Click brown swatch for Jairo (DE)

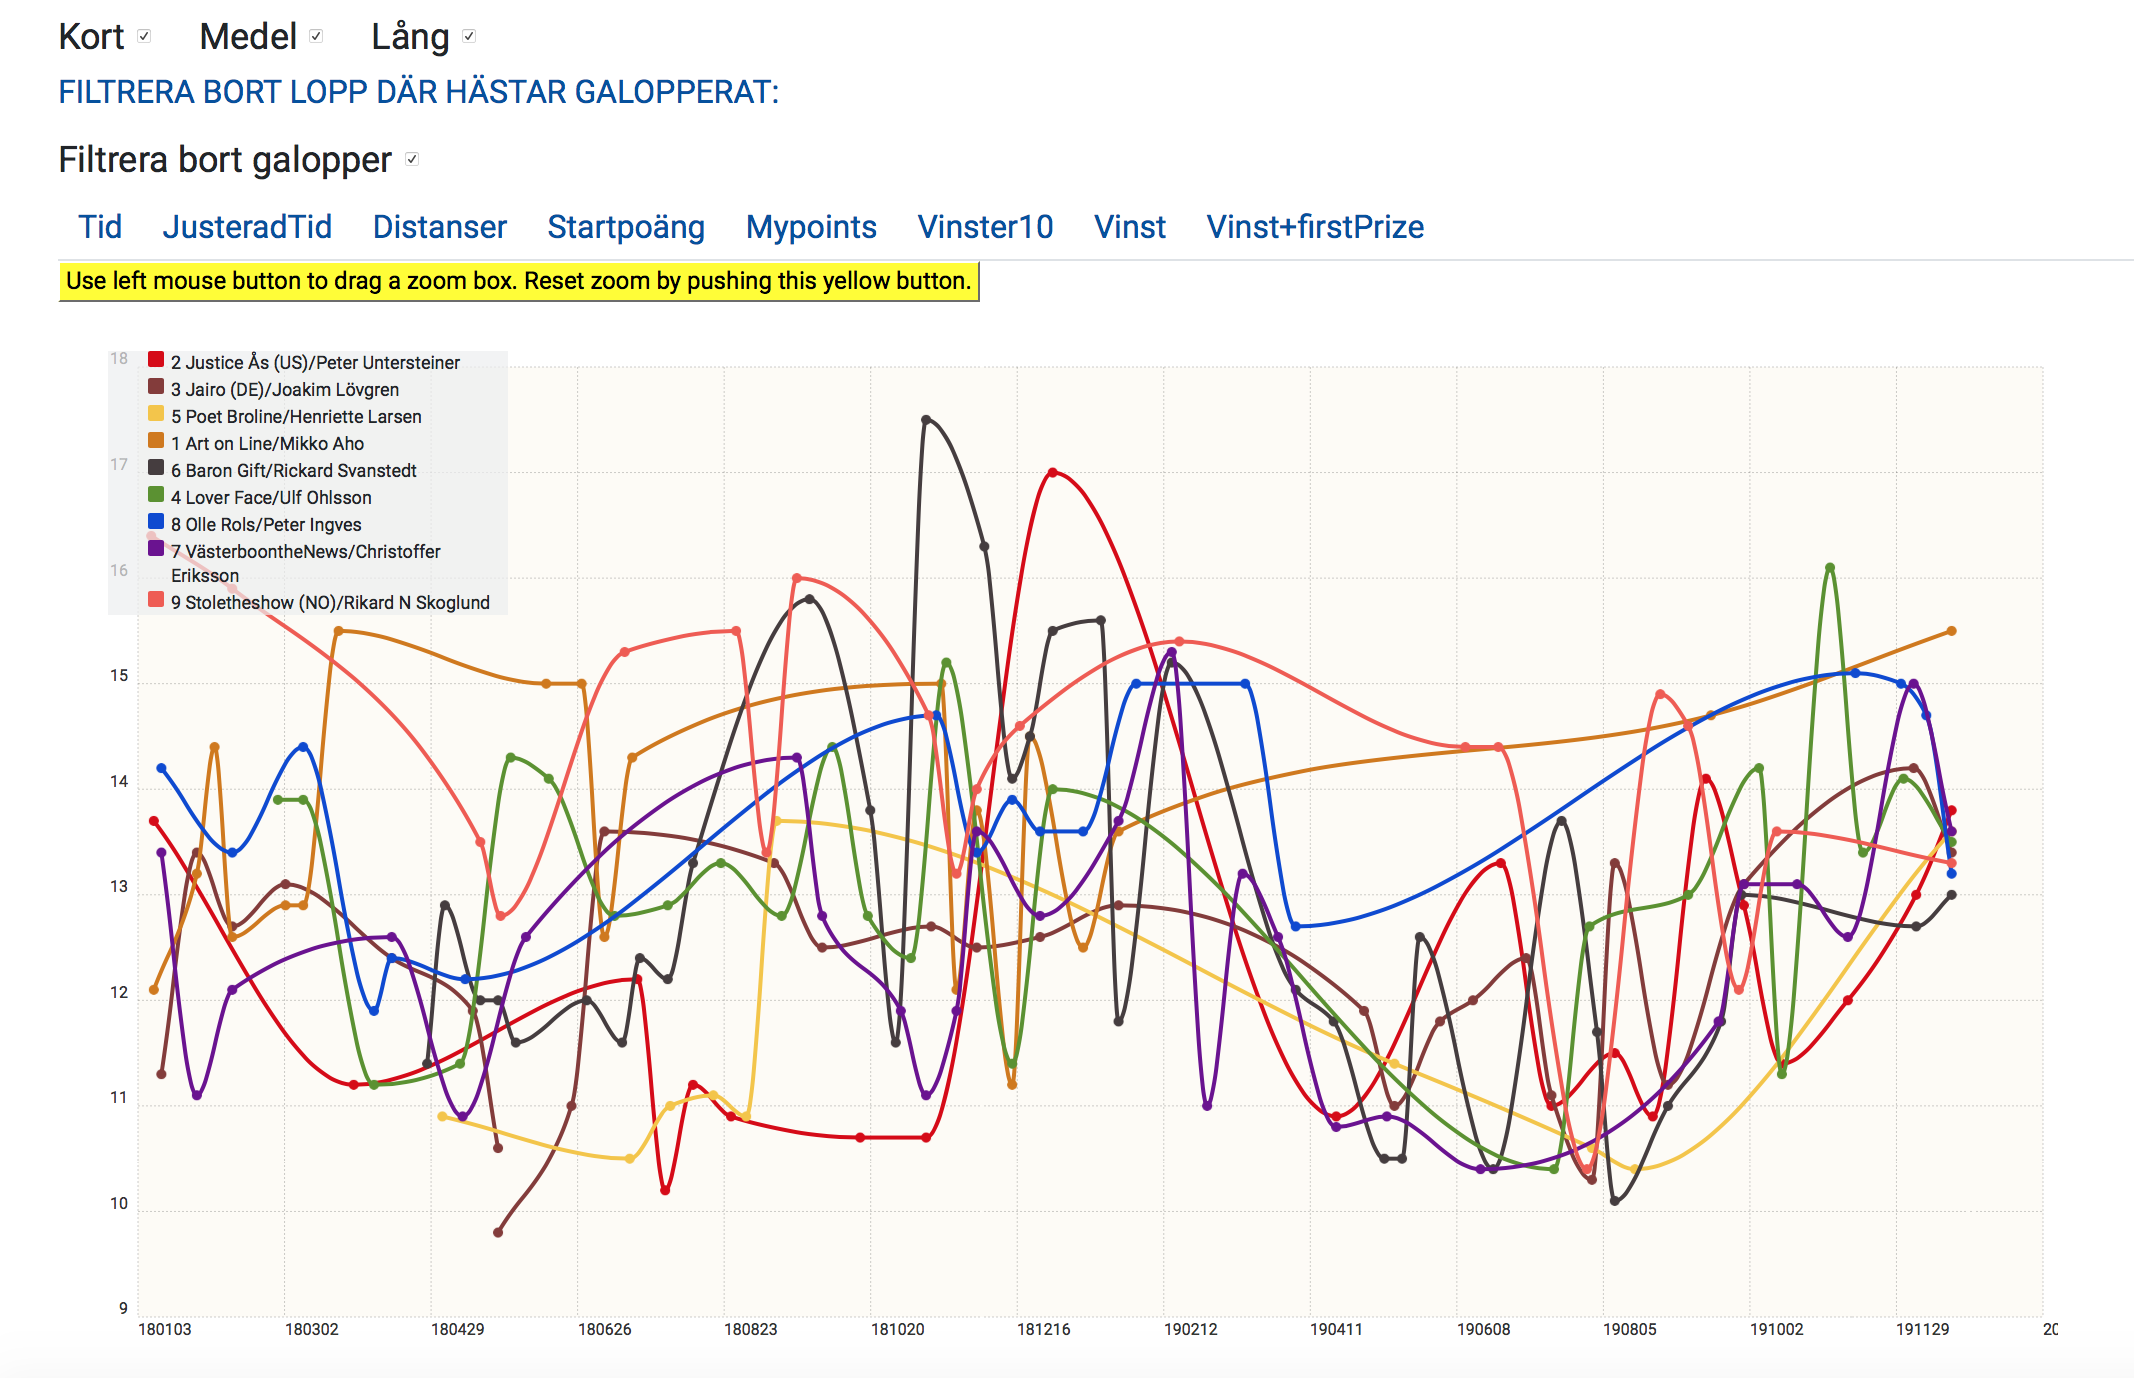coord(156,387)
